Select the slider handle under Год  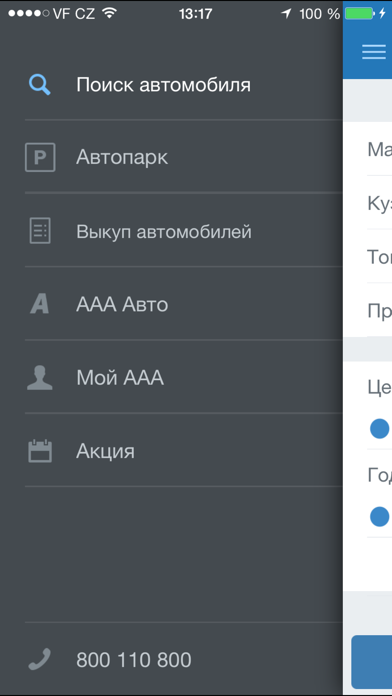pos(380,516)
